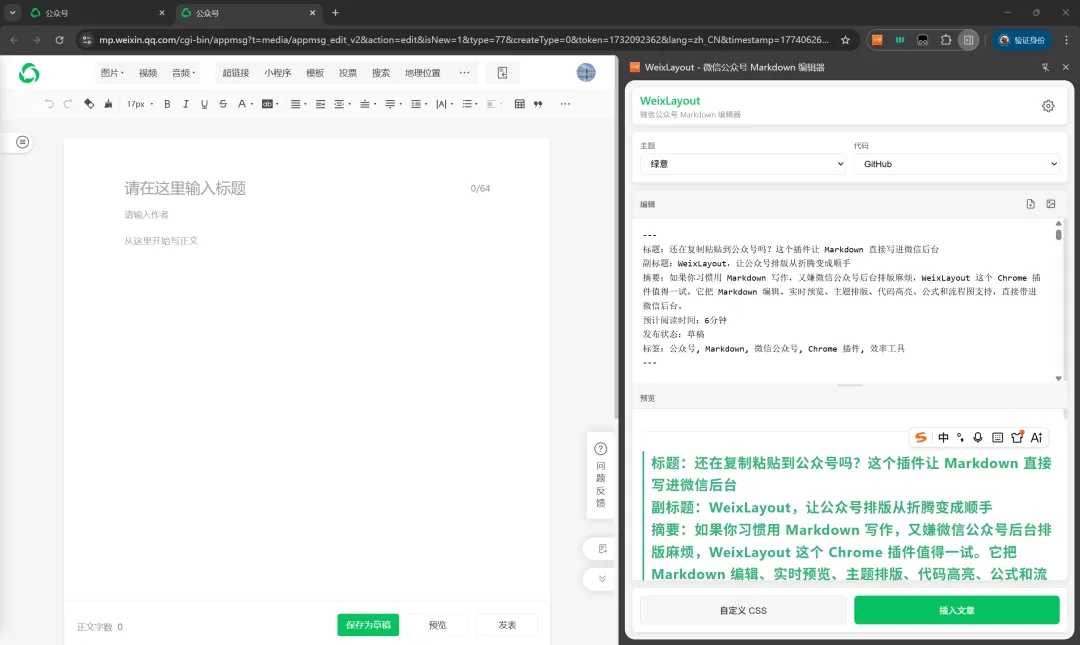The image size is (1080, 645).
Task: Open the 问题反馈 help panel
Action: pos(601,475)
